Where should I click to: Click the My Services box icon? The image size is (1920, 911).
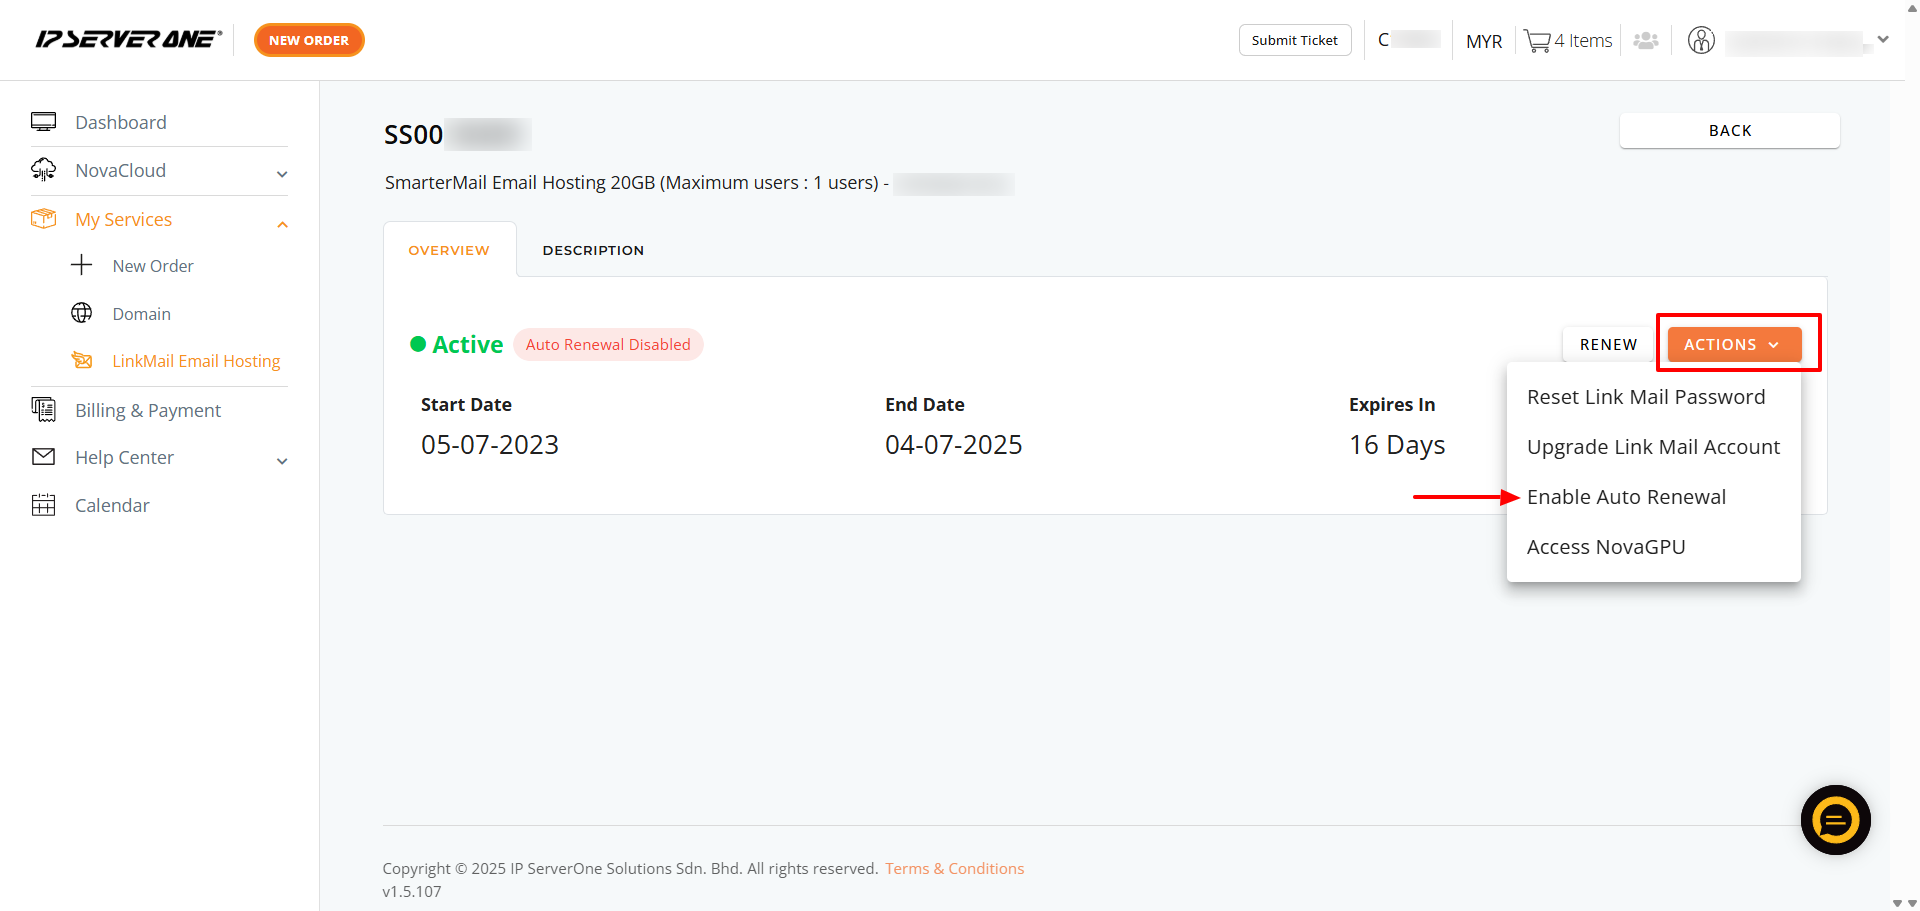(x=43, y=219)
